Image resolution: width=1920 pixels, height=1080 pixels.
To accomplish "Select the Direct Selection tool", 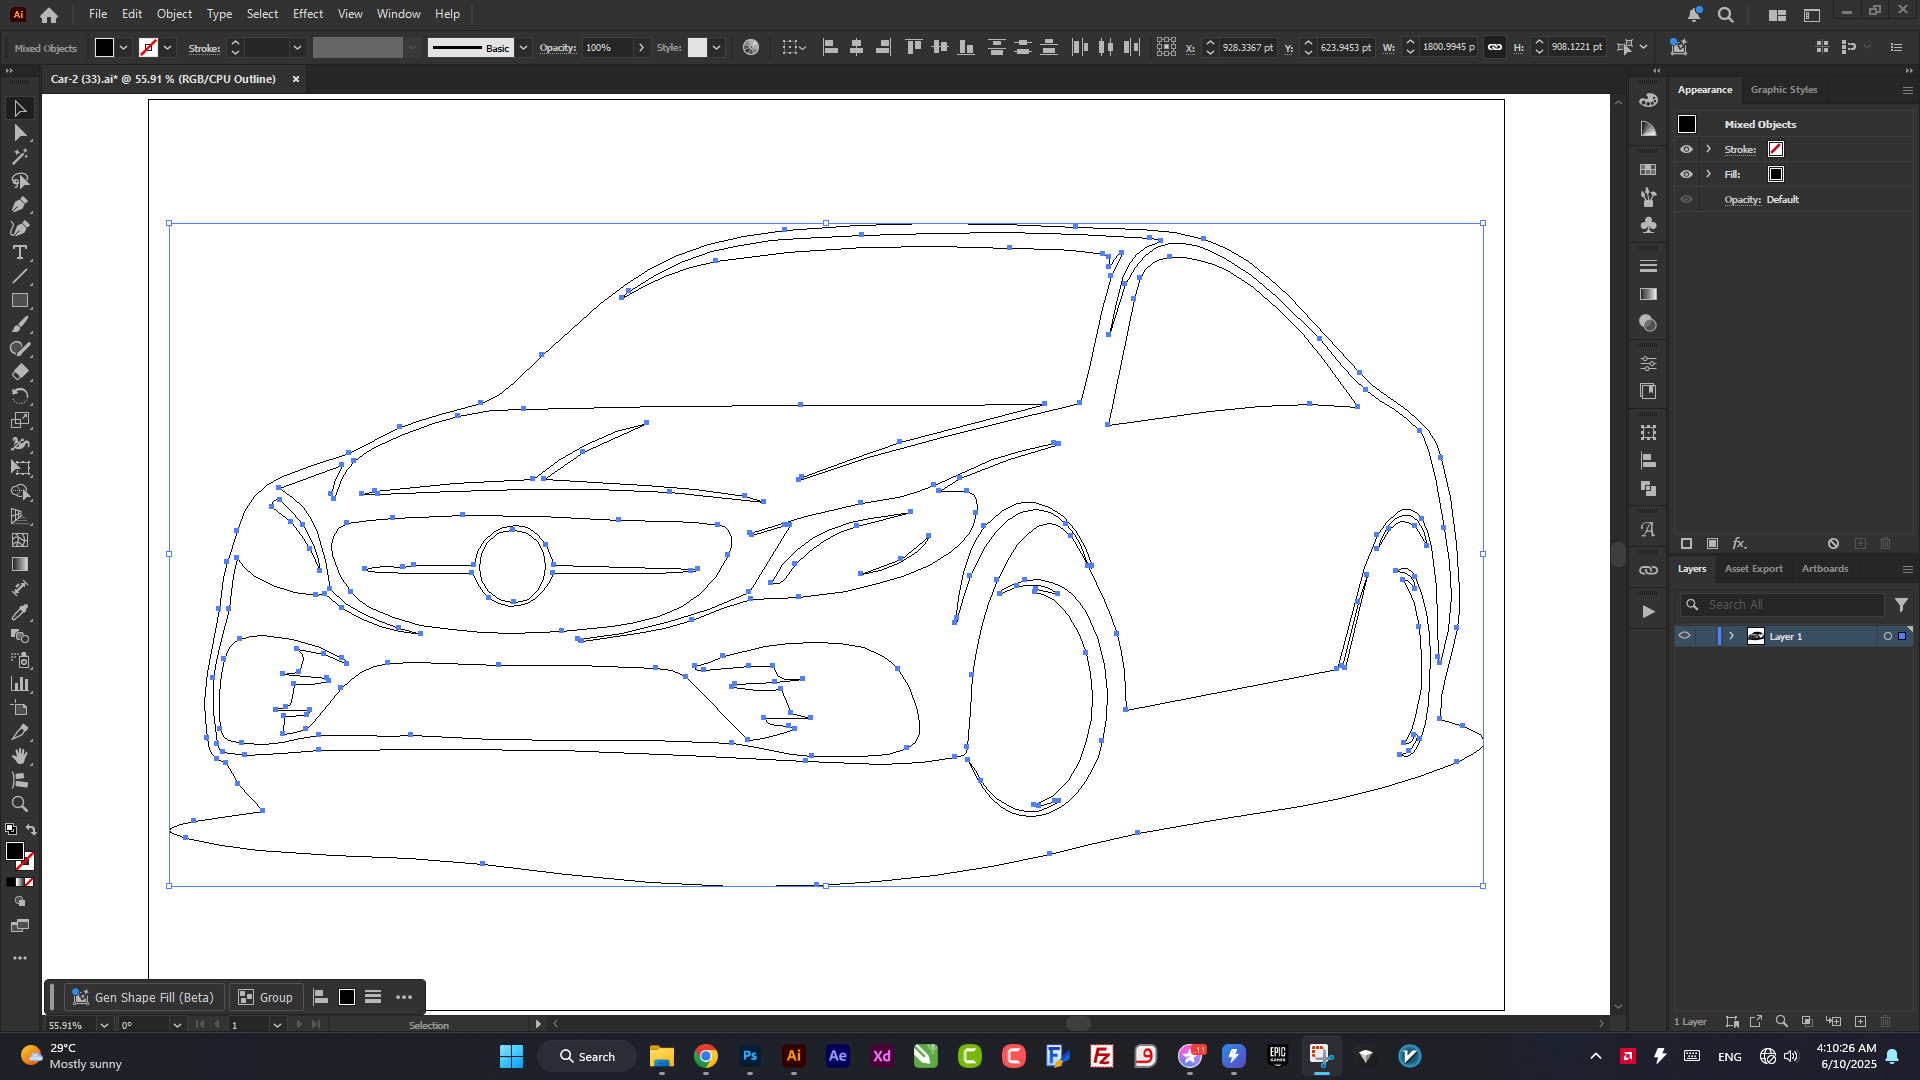I will (19, 132).
